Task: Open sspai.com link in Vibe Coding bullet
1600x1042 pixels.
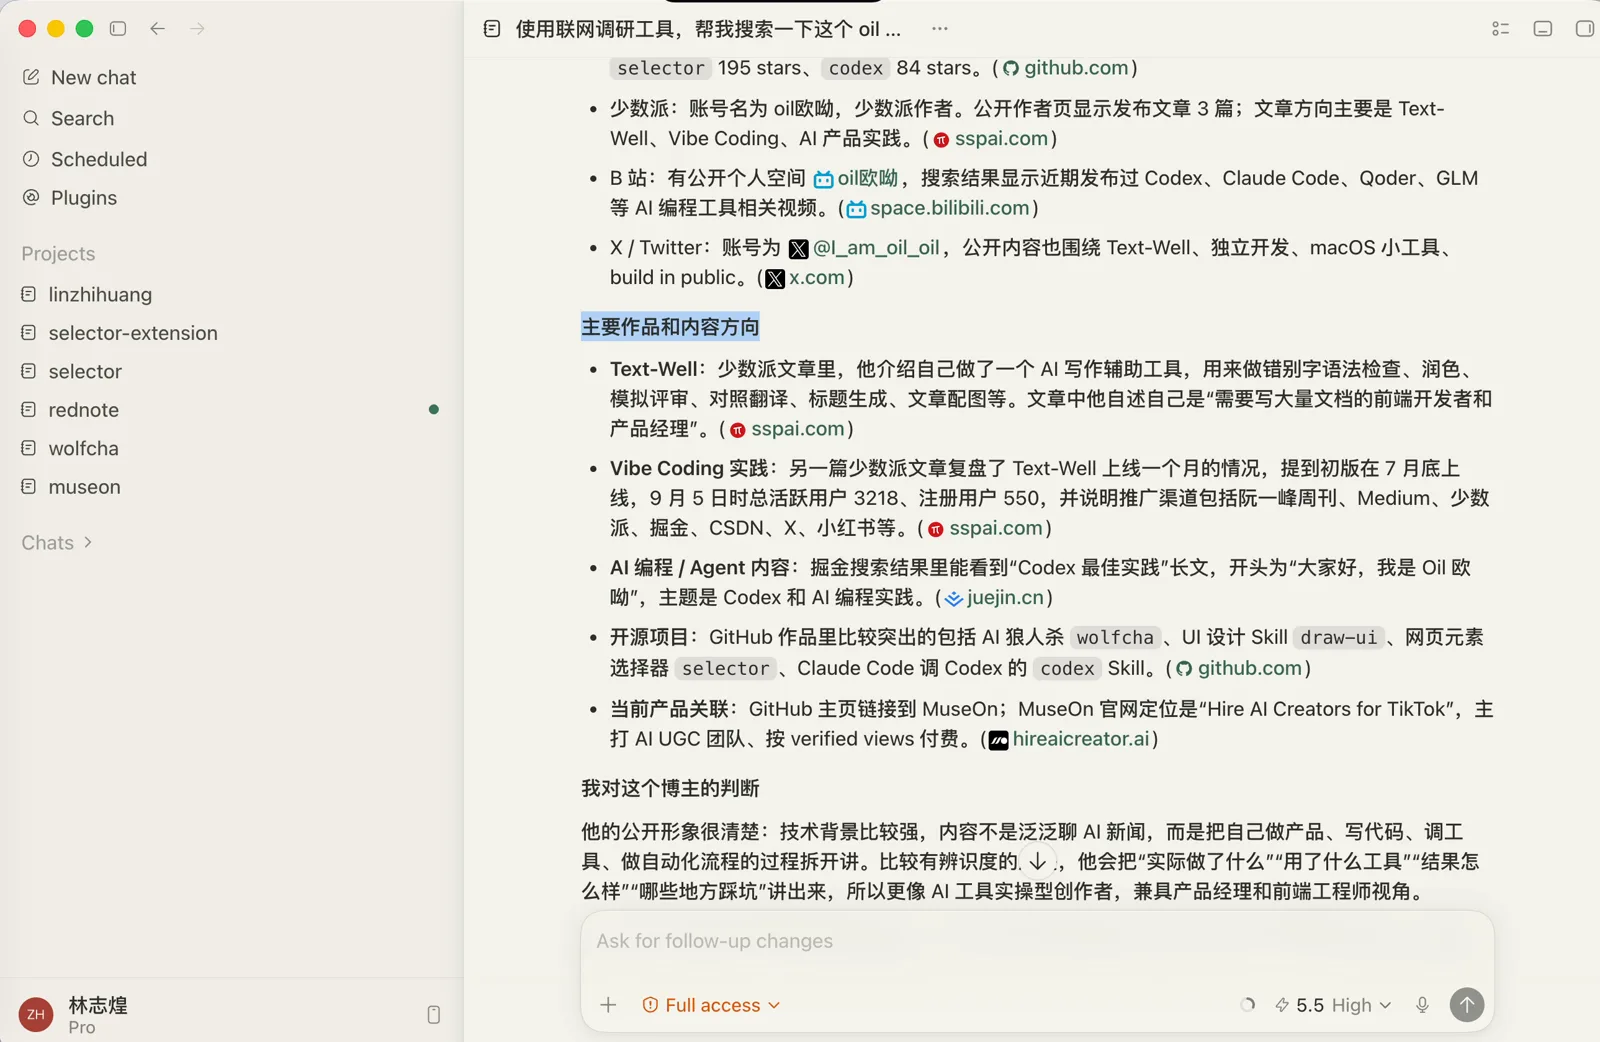Action: (986, 528)
